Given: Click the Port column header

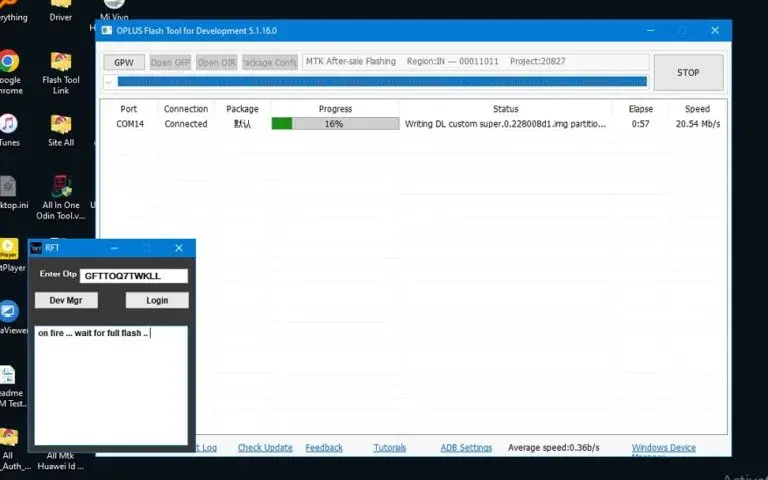Looking at the screenshot, I should [x=129, y=109].
